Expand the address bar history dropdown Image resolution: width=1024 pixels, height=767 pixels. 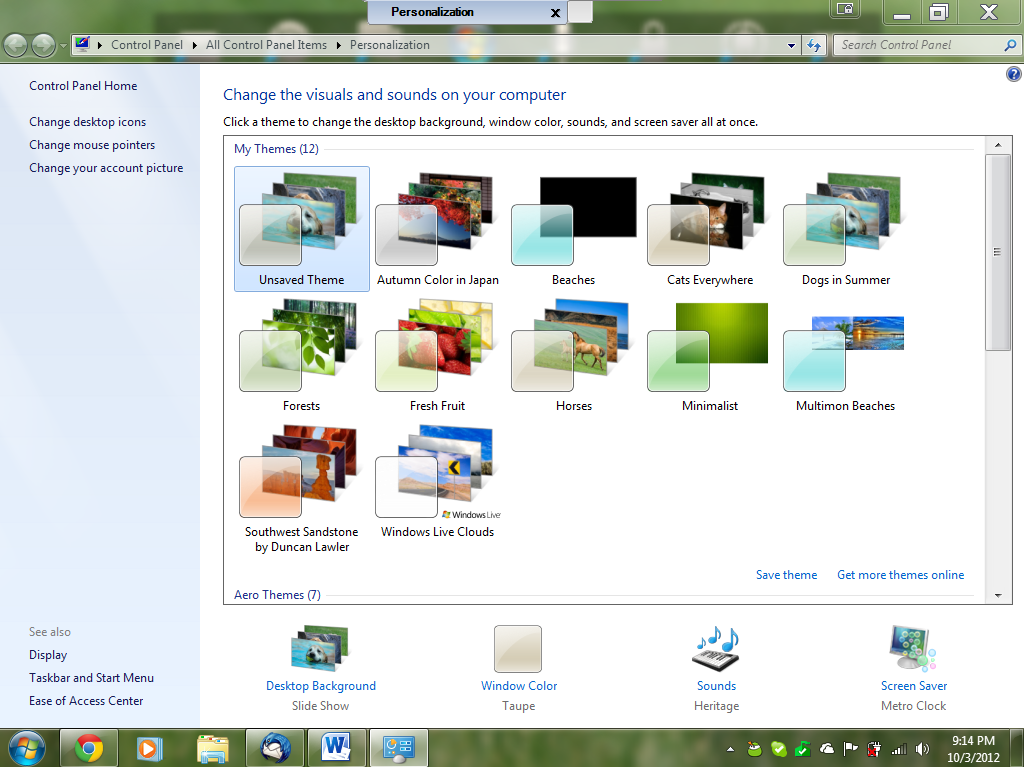pos(792,46)
